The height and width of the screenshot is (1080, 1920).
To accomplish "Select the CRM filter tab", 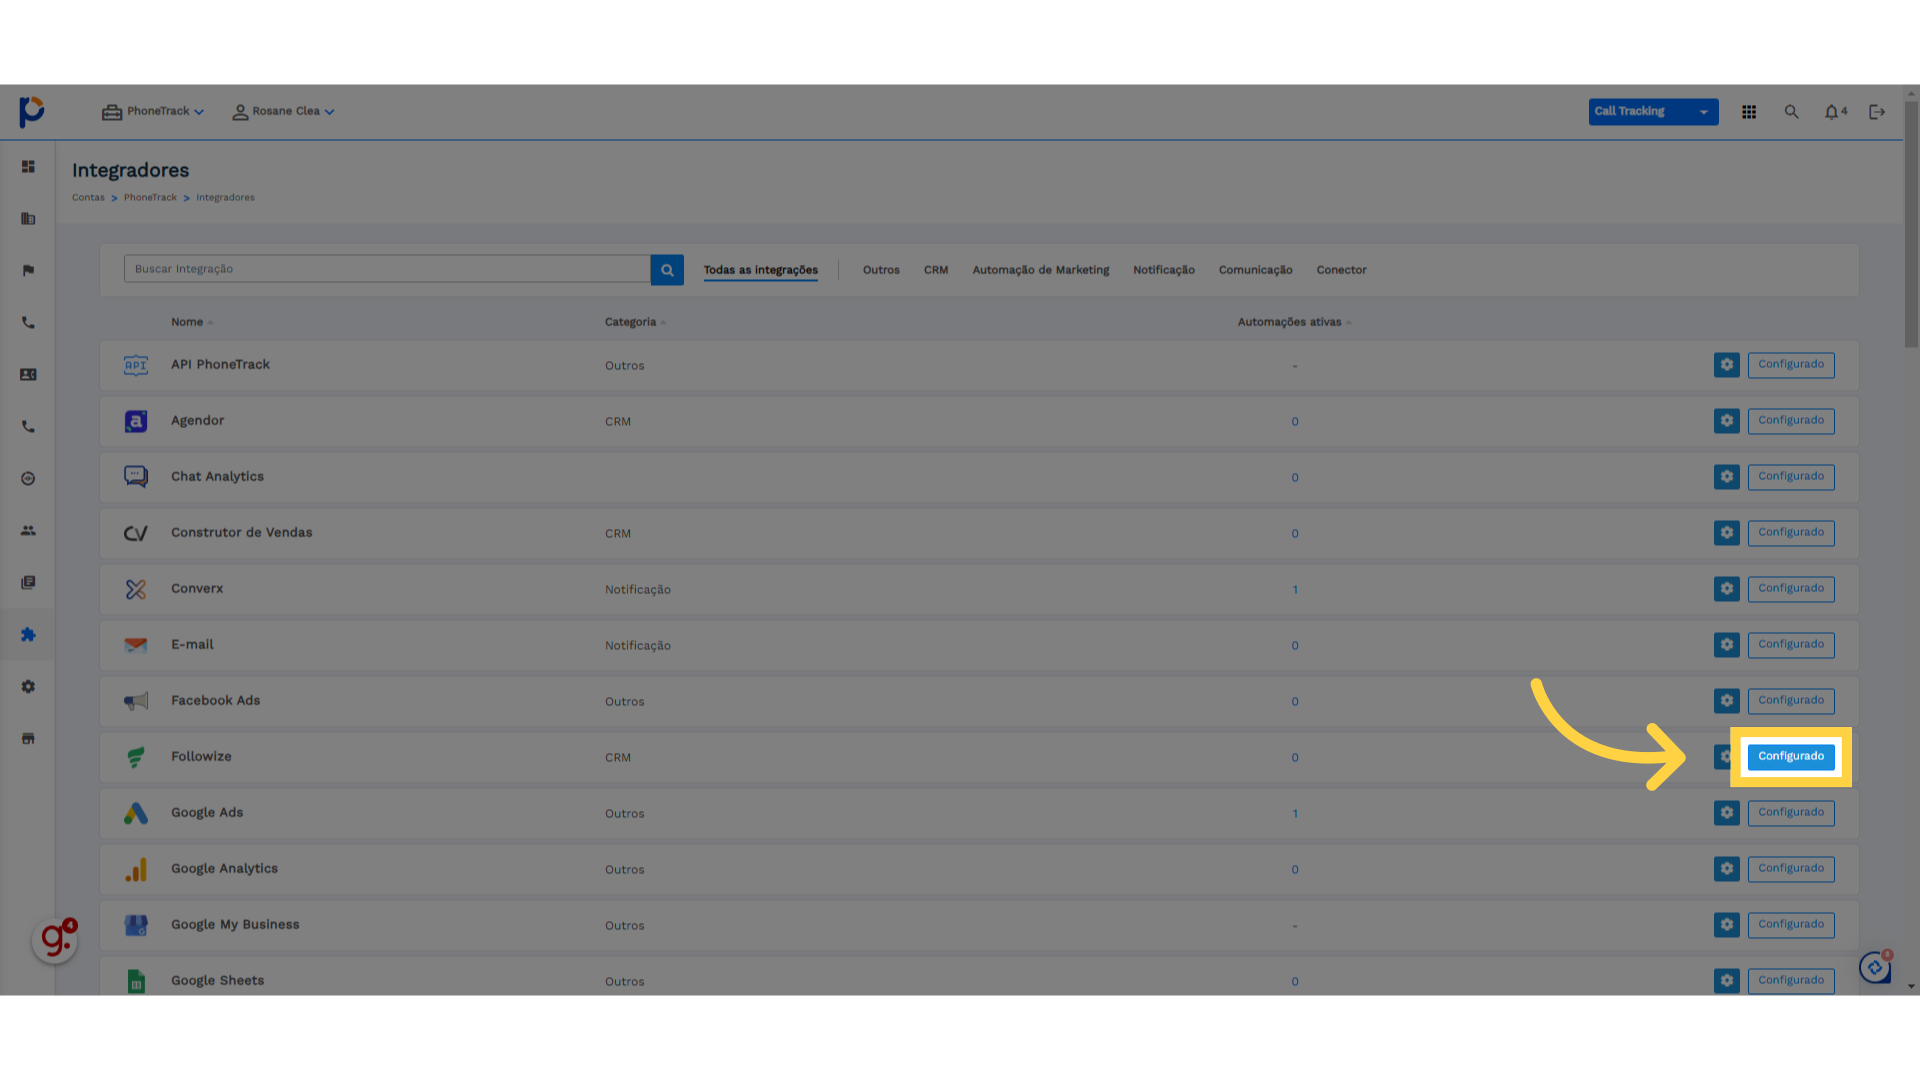I will point(936,270).
